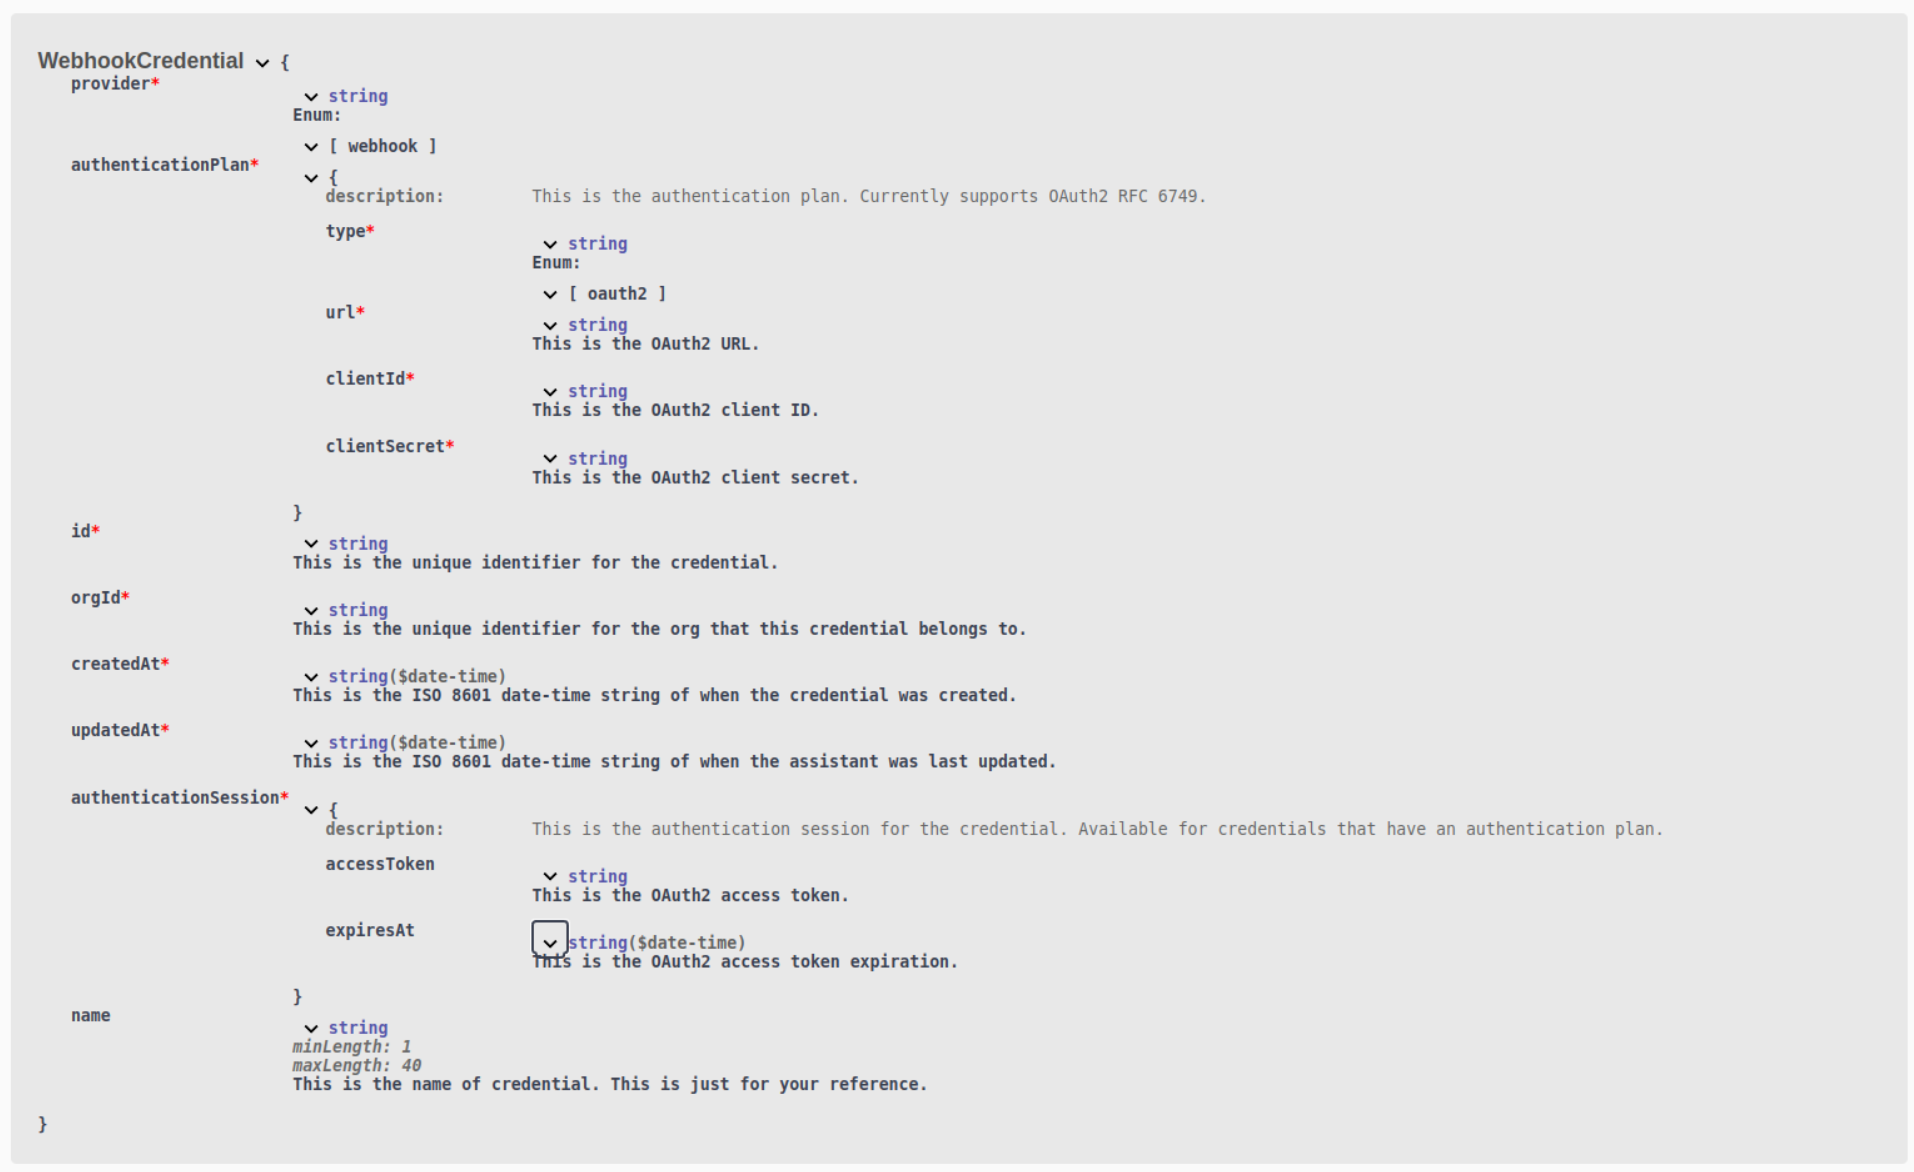Viewport: 1914px width, 1172px height.
Task: Toggle chevron beside name string type
Action: click(x=311, y=1028)
